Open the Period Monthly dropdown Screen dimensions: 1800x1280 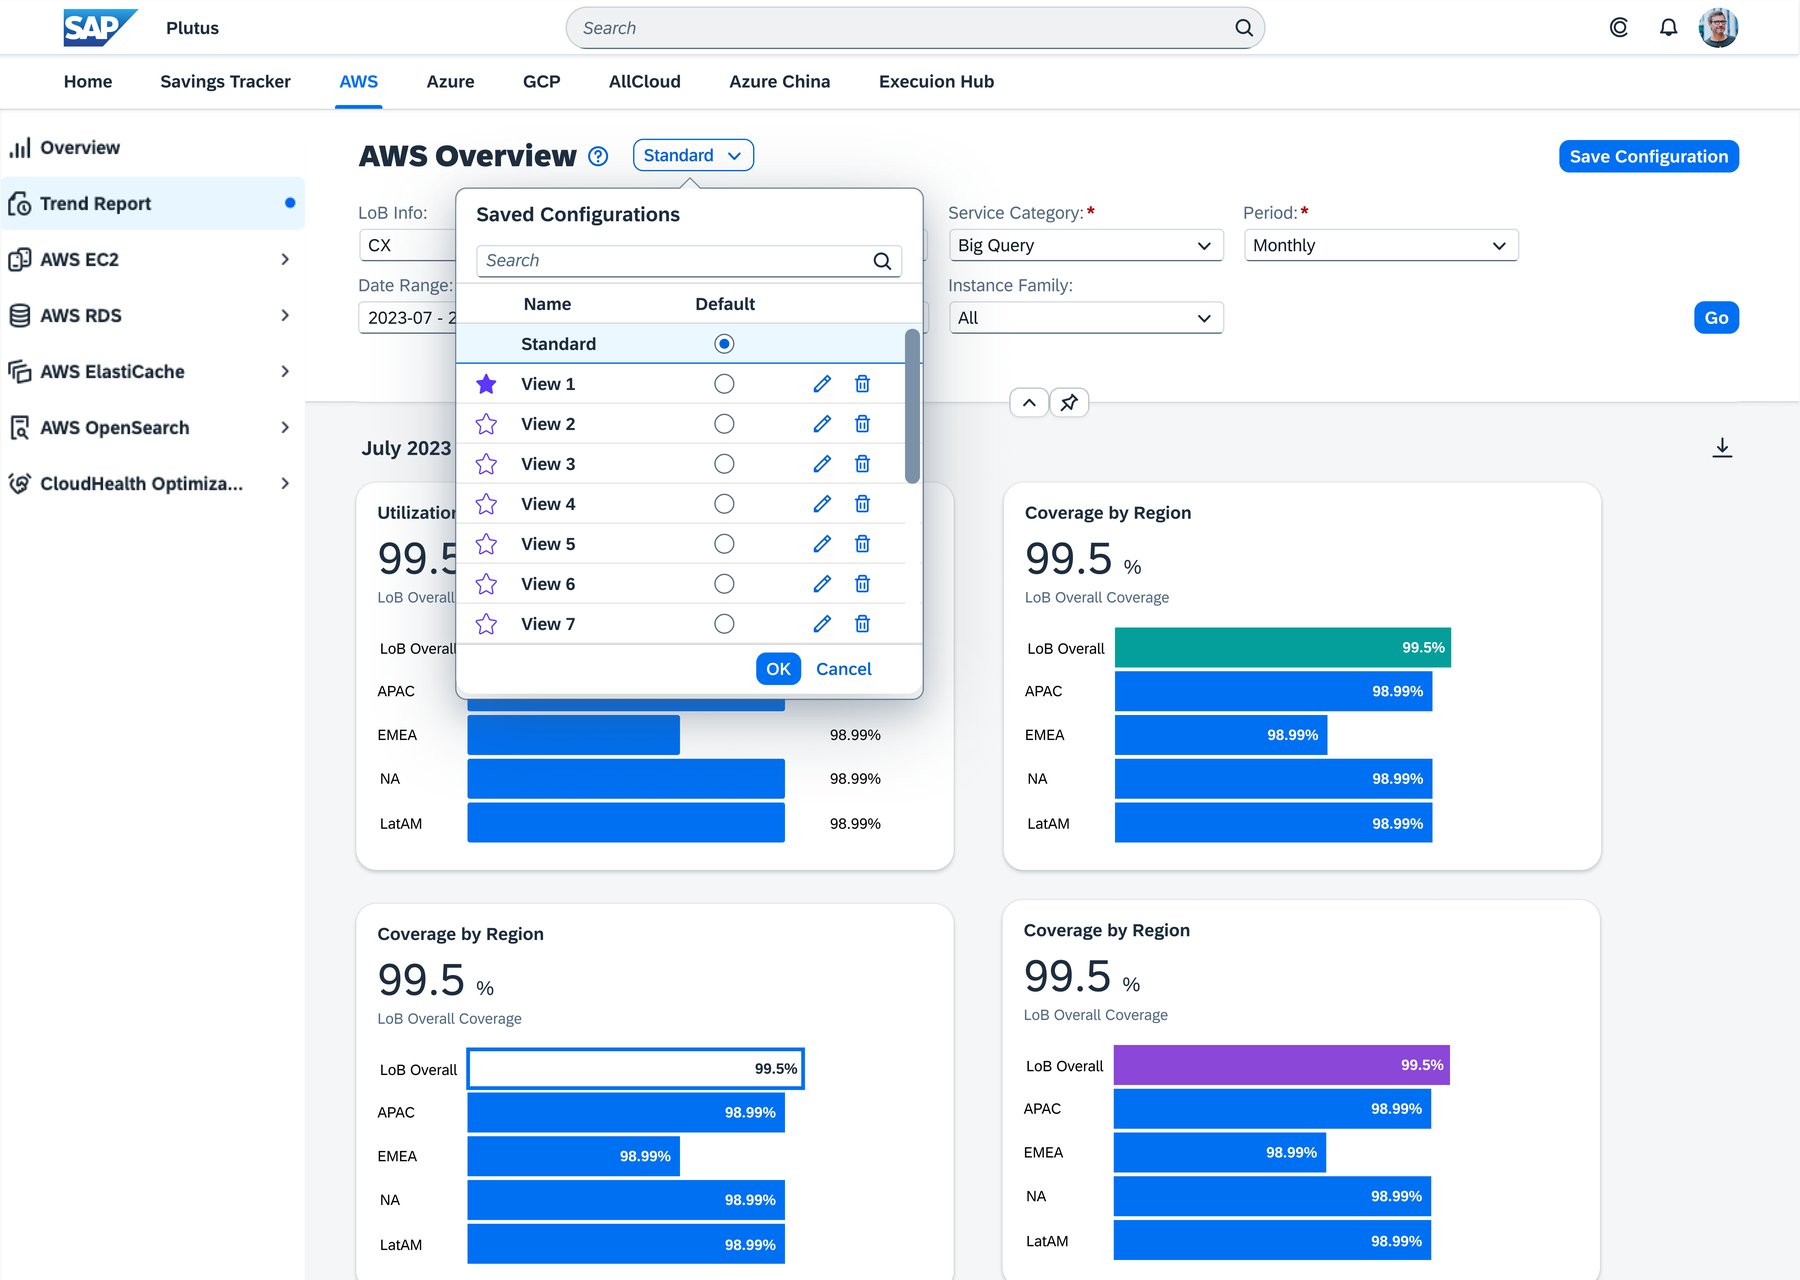(1381, 246)
